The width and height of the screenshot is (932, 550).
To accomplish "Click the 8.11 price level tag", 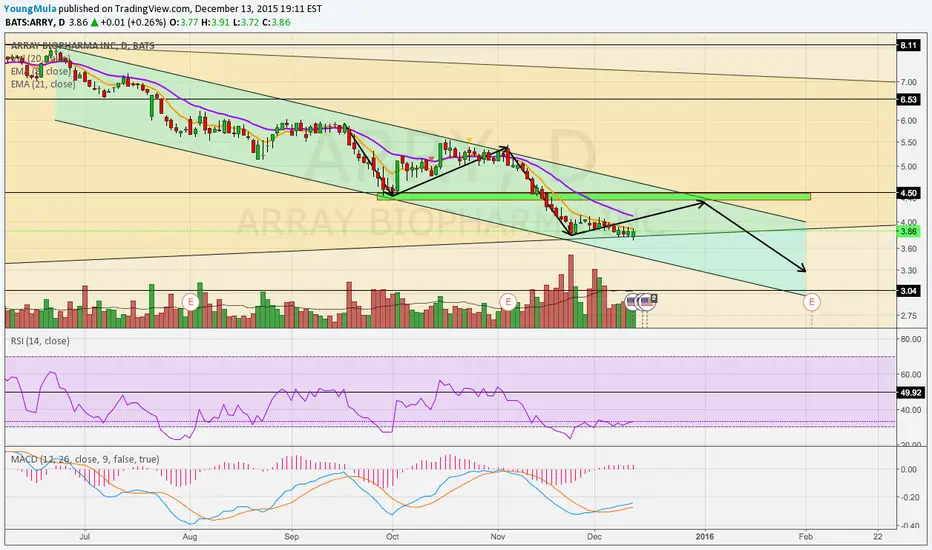I will point(908,45).
